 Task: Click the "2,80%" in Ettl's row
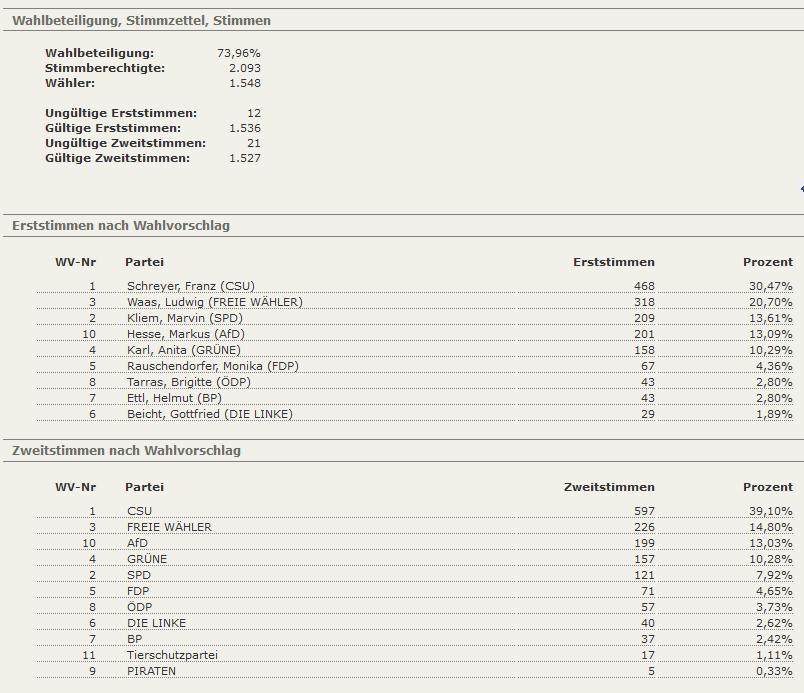coord(774,398)
